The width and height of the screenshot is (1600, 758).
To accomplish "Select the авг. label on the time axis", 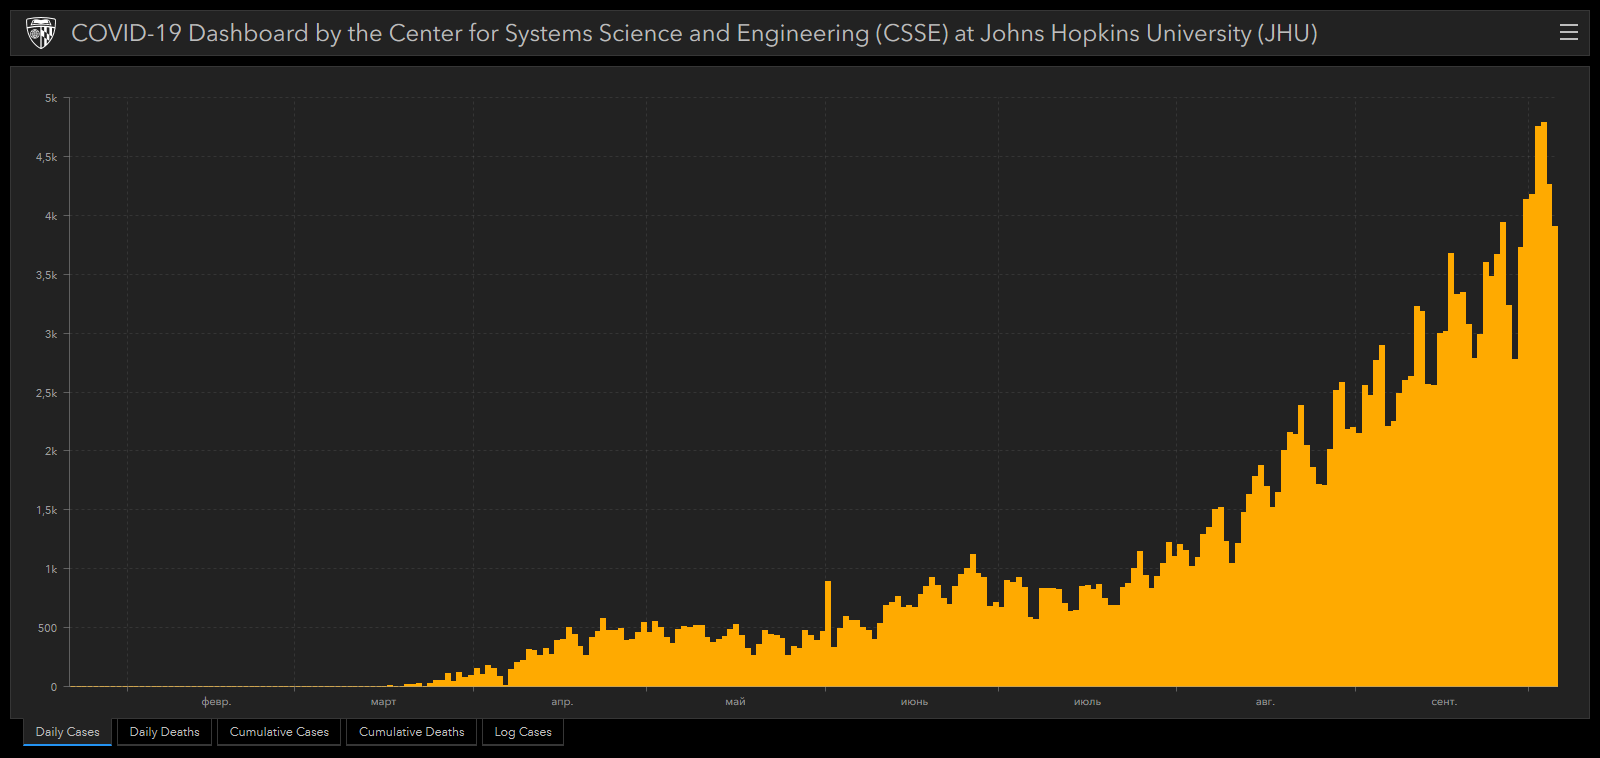I will pos(1265,702).
